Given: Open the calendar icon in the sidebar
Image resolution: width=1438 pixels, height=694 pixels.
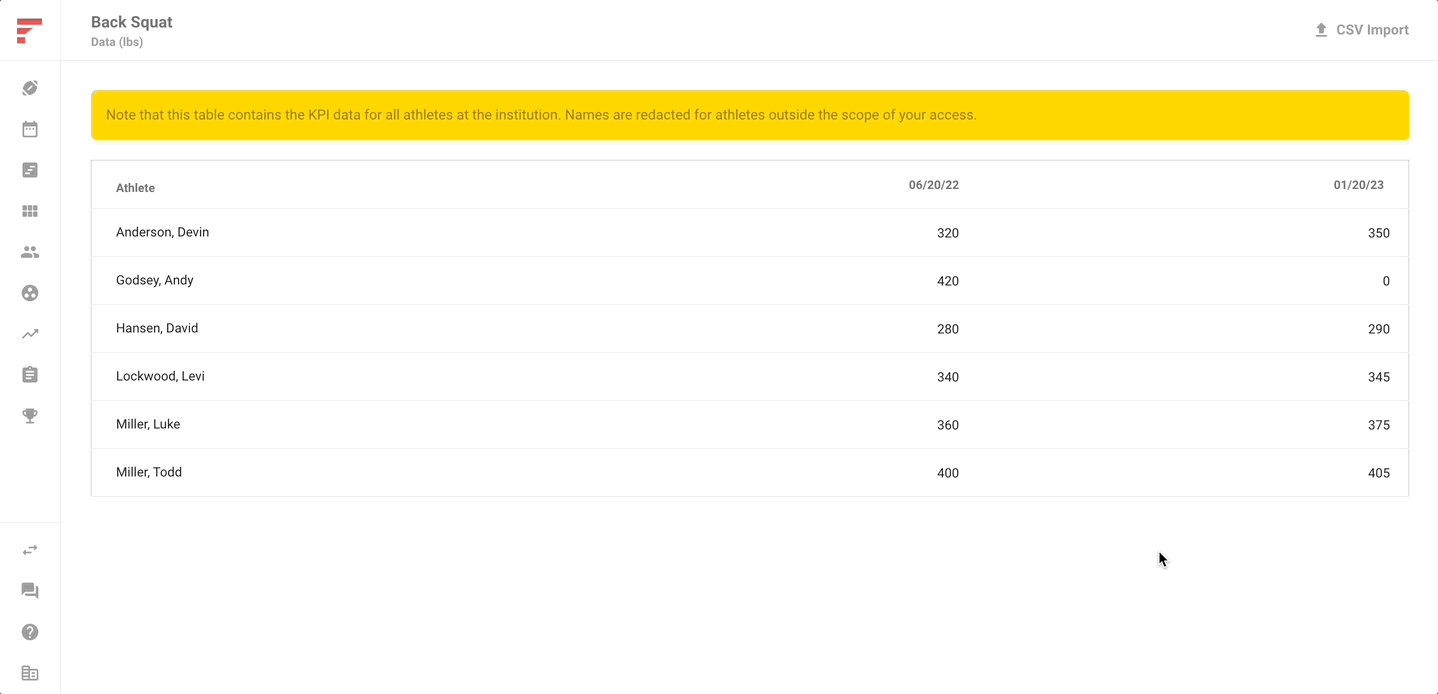Looking at the screenshot, I should 30,129.
